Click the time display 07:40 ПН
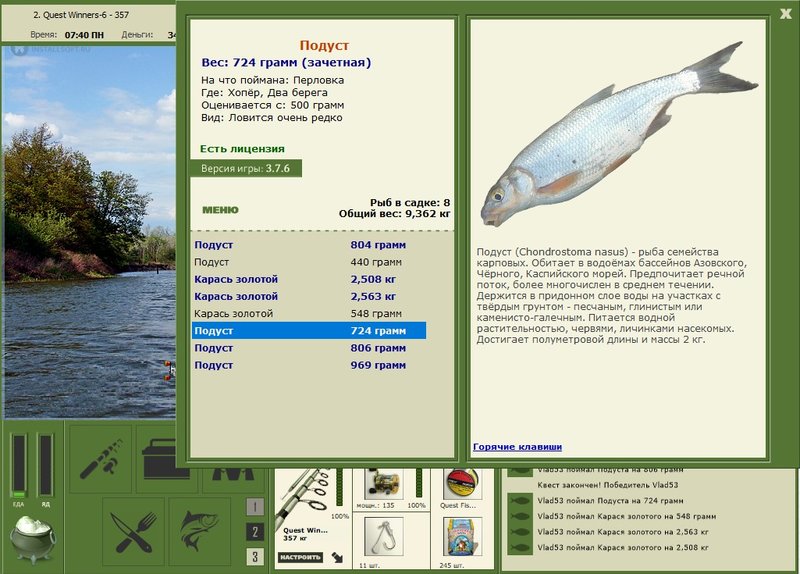The width and height of the screenshot is (800, 574). (84, 35)
